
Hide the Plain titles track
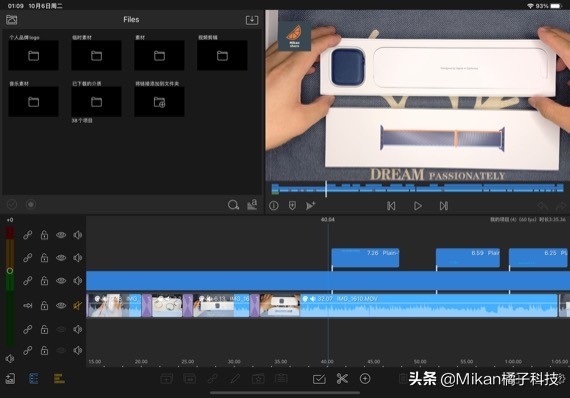61,258
